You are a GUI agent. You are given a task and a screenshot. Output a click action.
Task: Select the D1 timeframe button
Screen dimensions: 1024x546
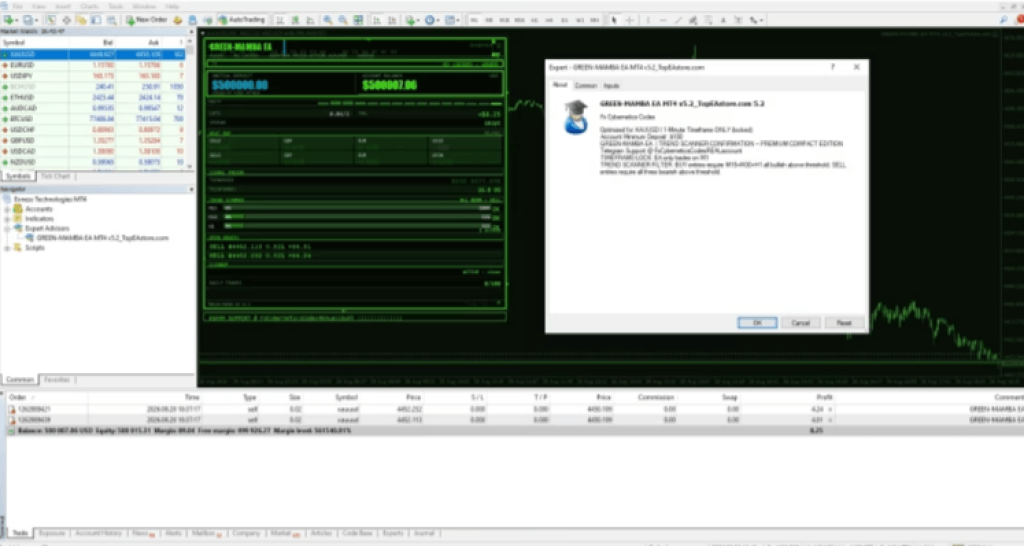[564, 20]
